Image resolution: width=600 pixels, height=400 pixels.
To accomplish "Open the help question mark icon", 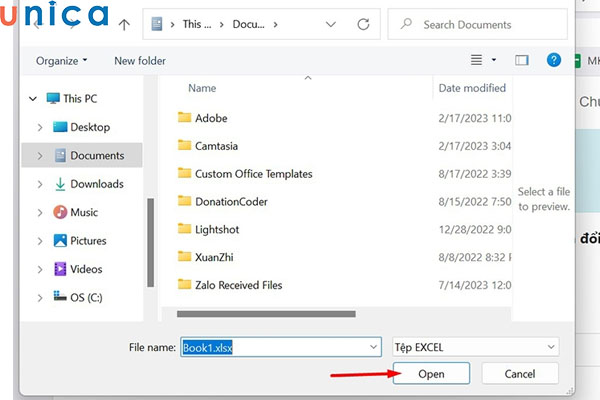I will coord(554,60).
